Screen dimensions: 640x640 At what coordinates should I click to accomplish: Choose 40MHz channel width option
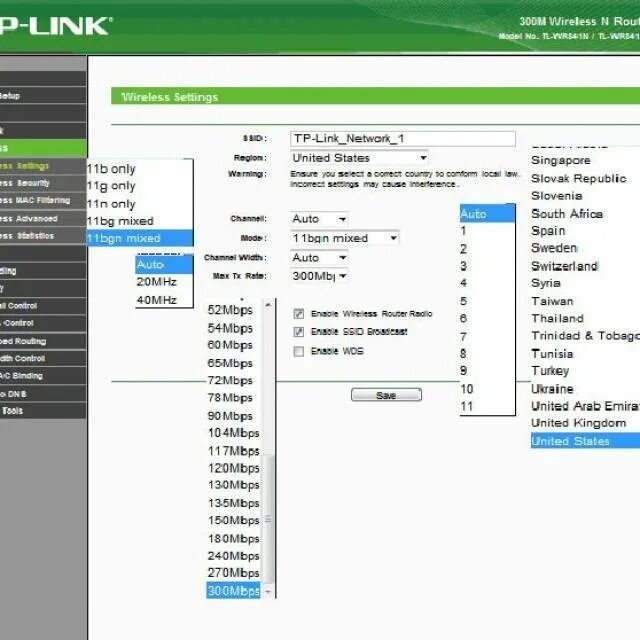click(x=164, y=300)
